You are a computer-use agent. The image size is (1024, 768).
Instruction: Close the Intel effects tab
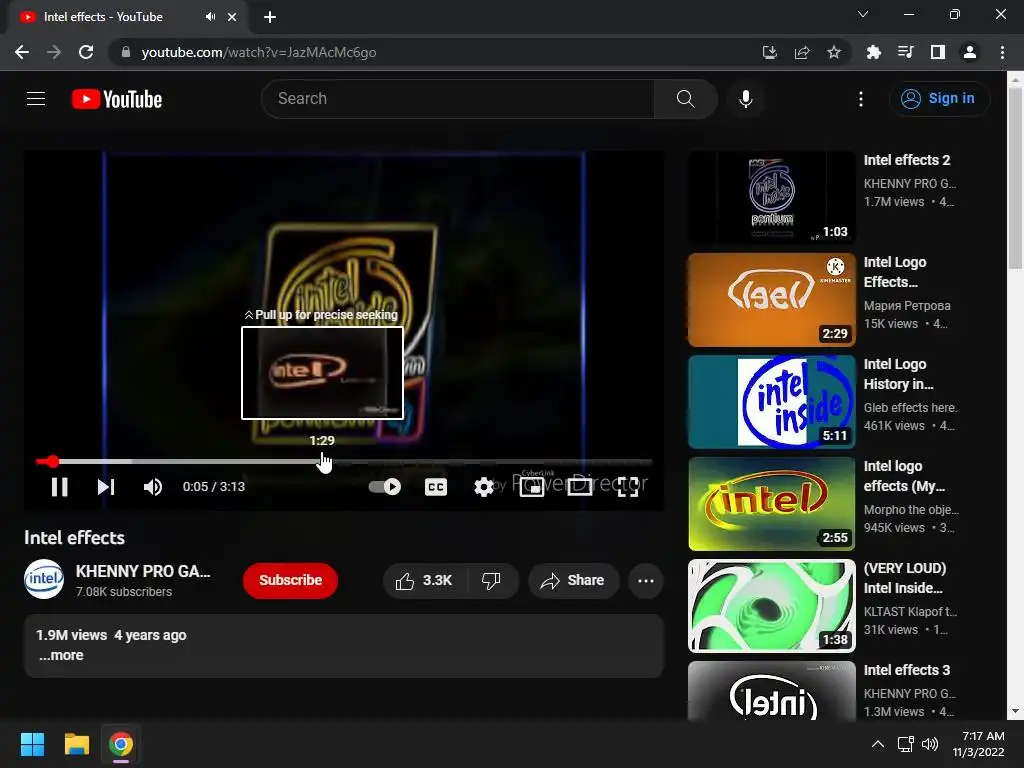(232, 17)
